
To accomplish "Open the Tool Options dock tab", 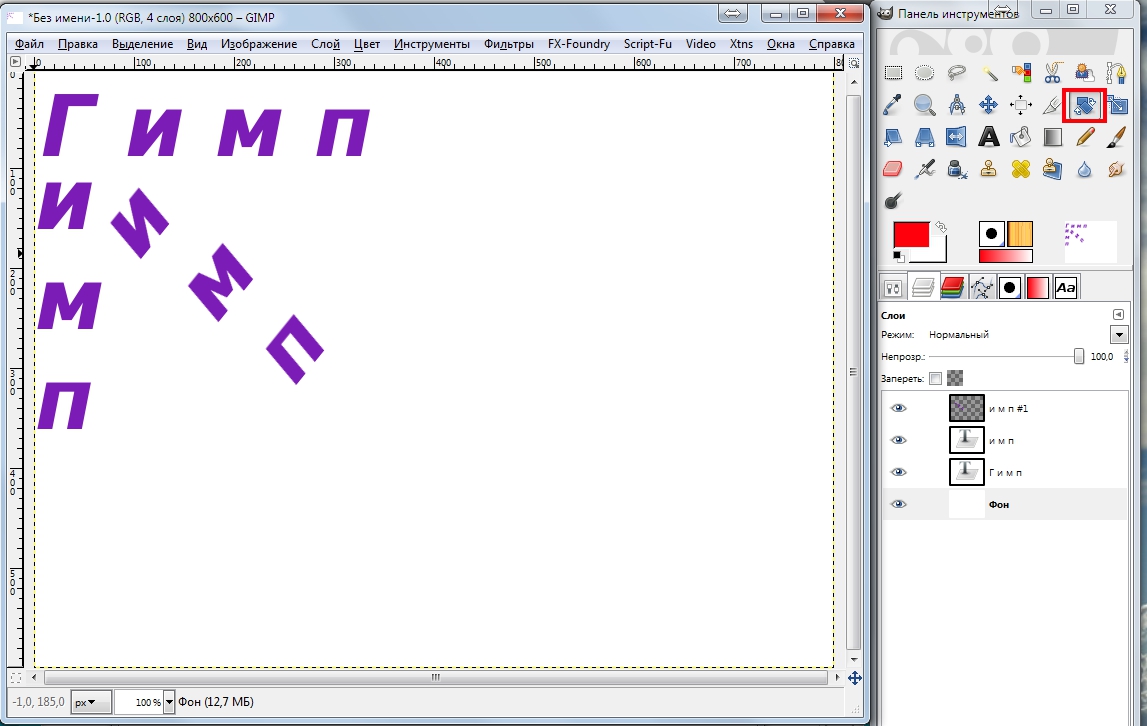I will click(x=893, y=288).
